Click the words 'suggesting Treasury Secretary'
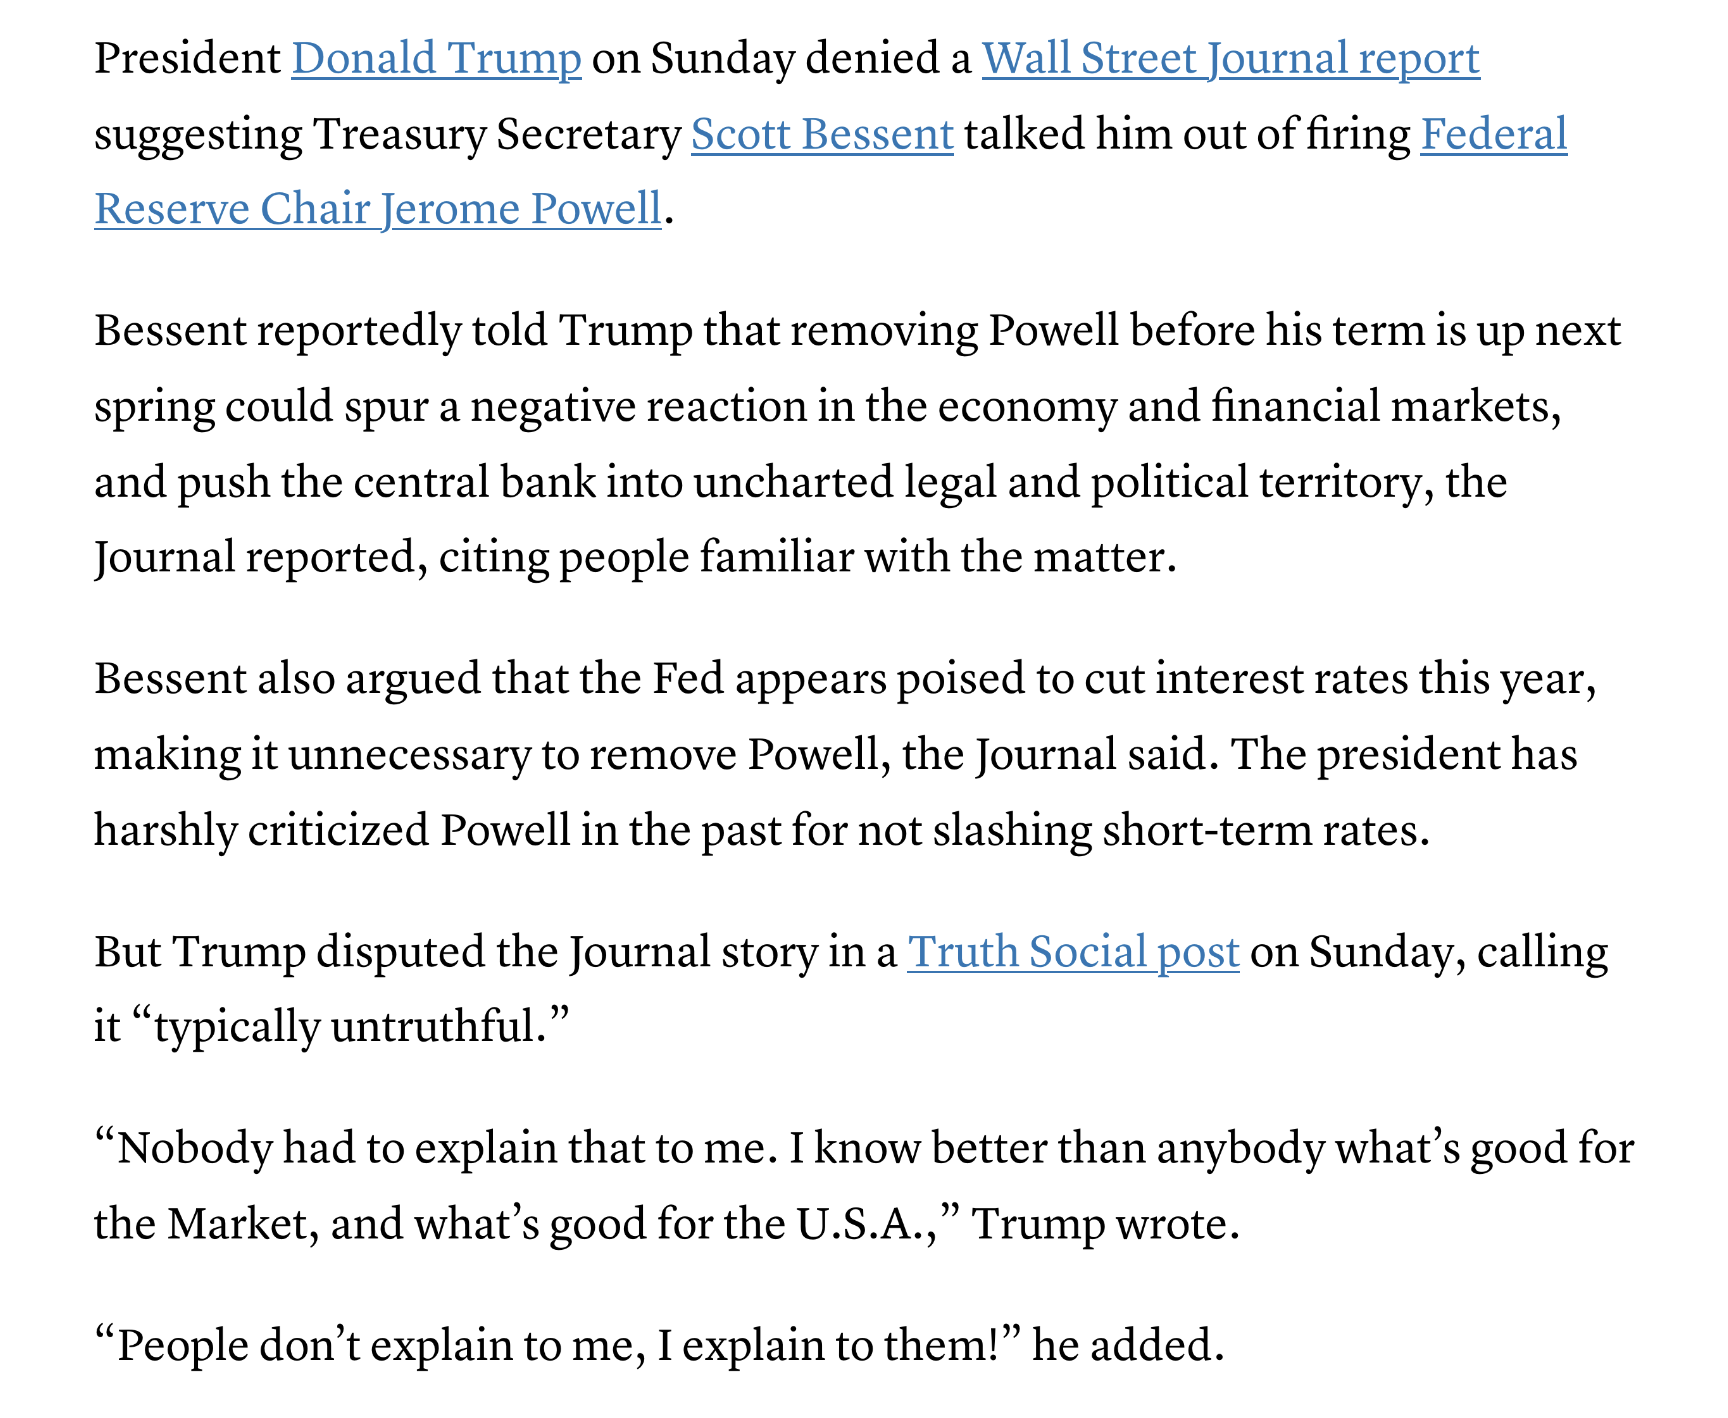The image size is (1728, 1418). [x=388, y=134]
